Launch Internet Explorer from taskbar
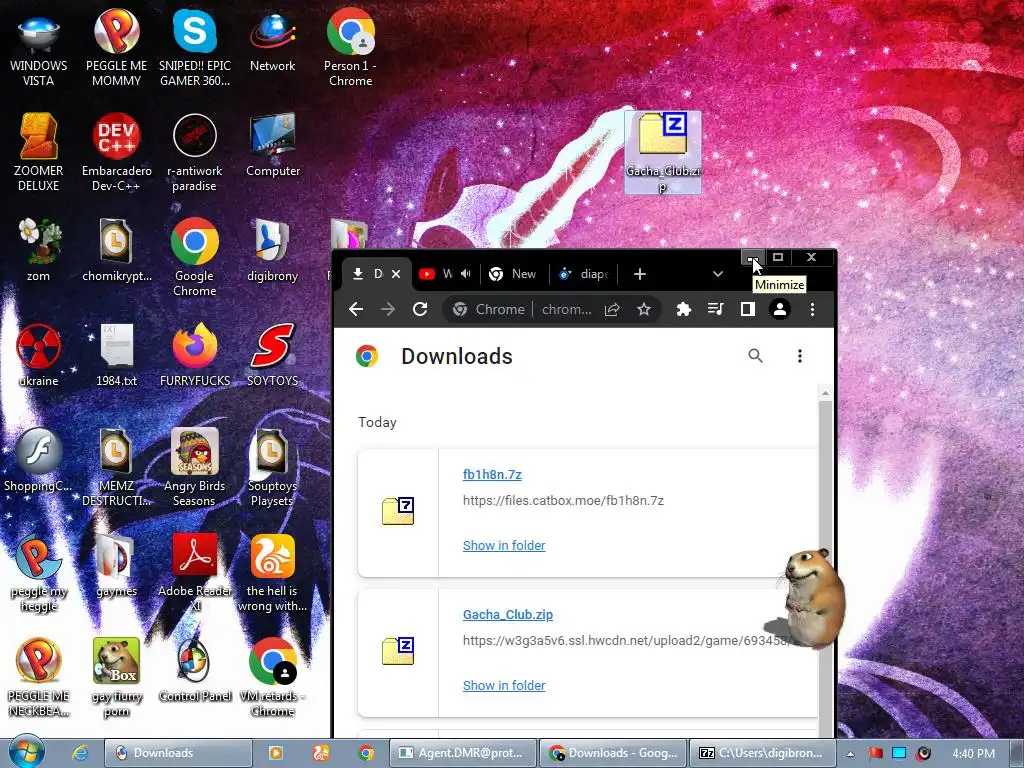Image resolution: width=1024 pixels, height=768 pixels. tap(80, 753)
